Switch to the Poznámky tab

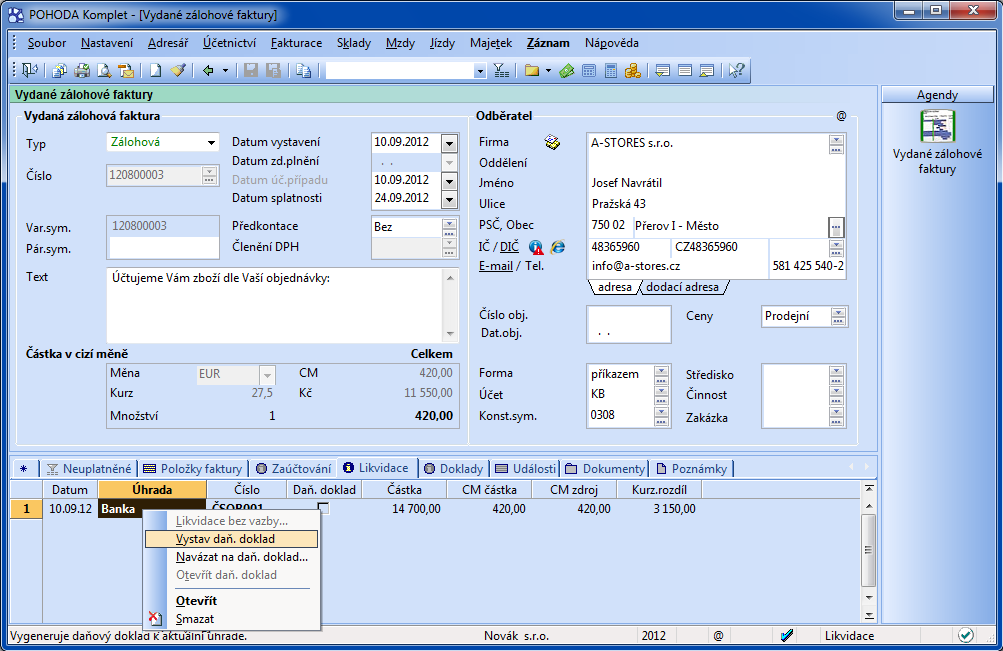tap(692, 469)
